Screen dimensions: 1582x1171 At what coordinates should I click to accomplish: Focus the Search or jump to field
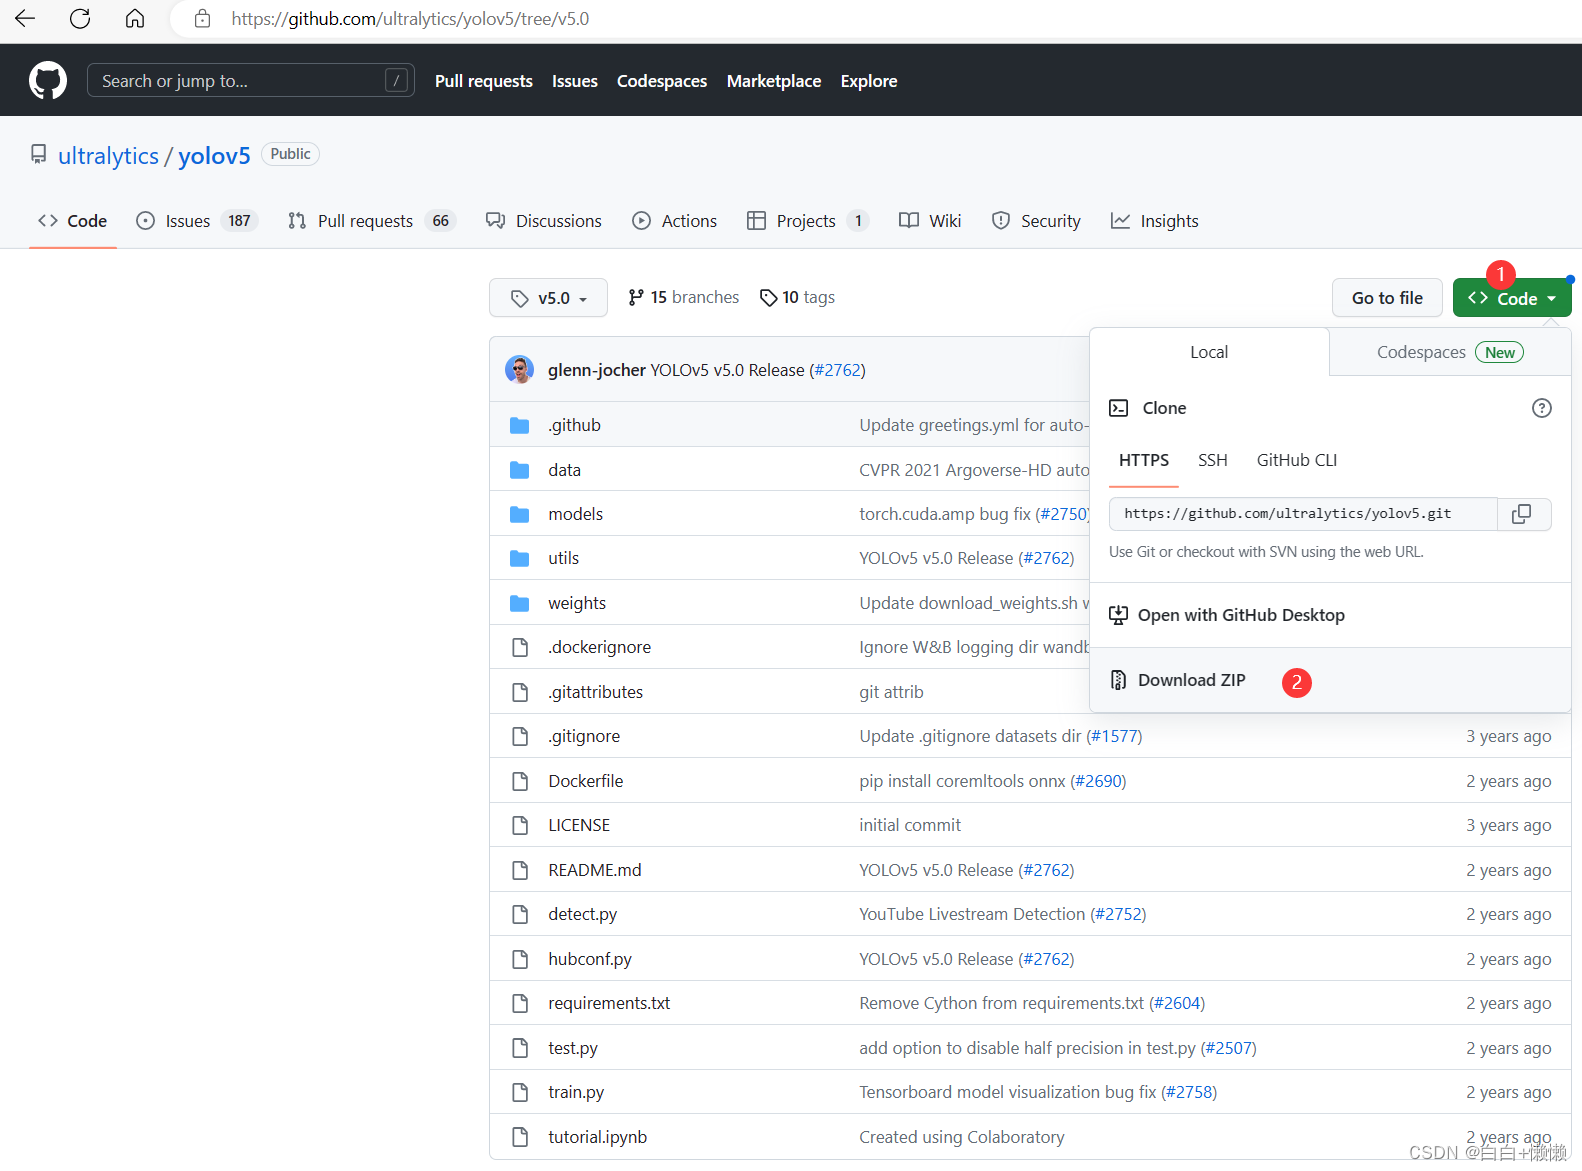(251, 81)
